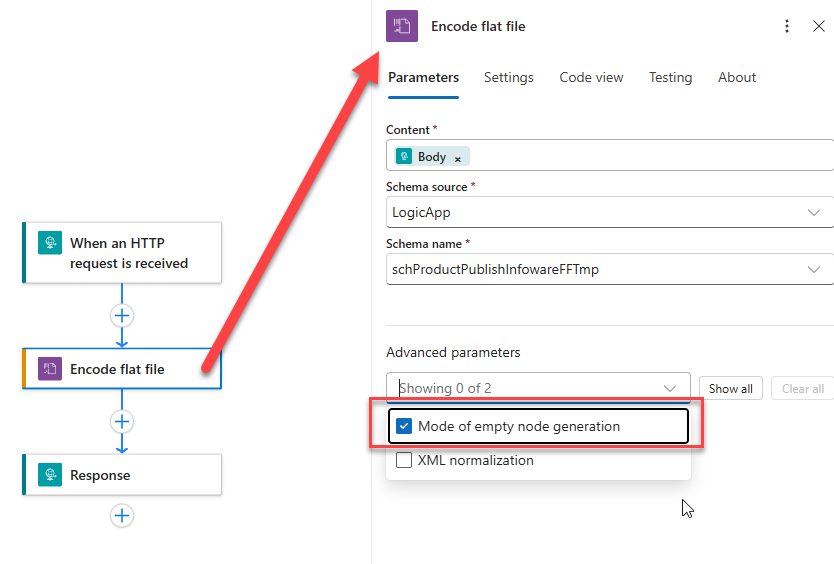Remove the Body token from Content
The height and width of the screenshot is (564, 834).
click(x=457, y=159)
